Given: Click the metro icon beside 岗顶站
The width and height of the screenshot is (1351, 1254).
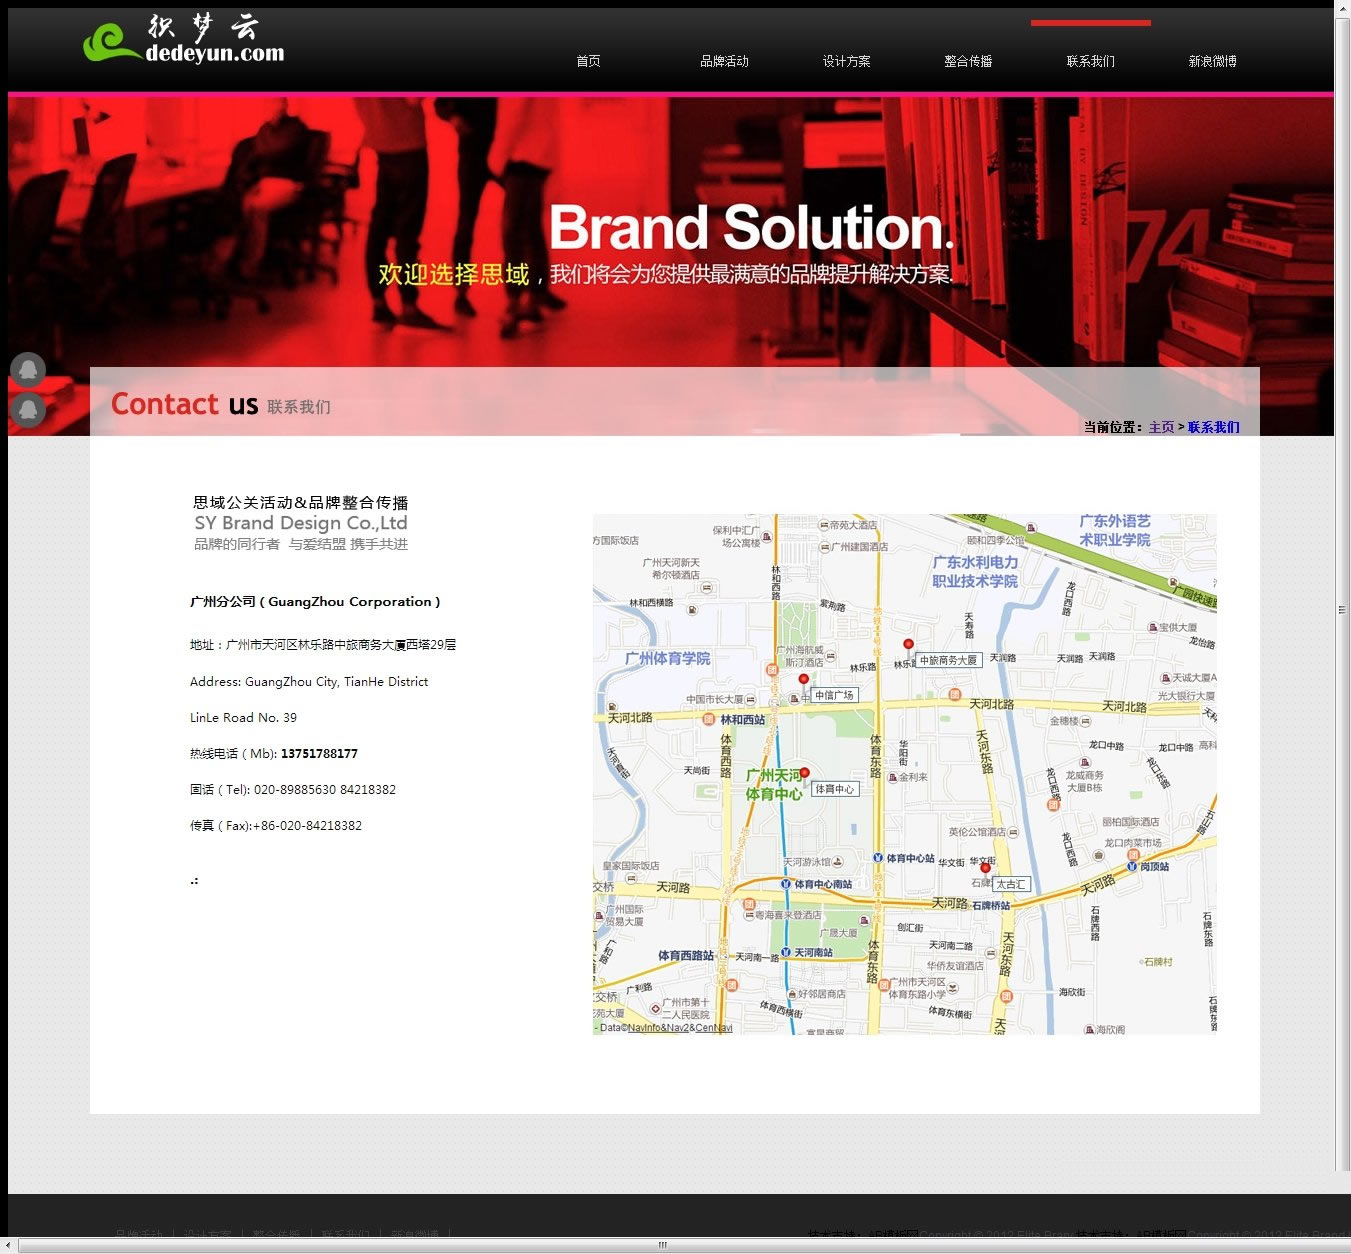Looking at the screenshot, I should (1131, 867).
